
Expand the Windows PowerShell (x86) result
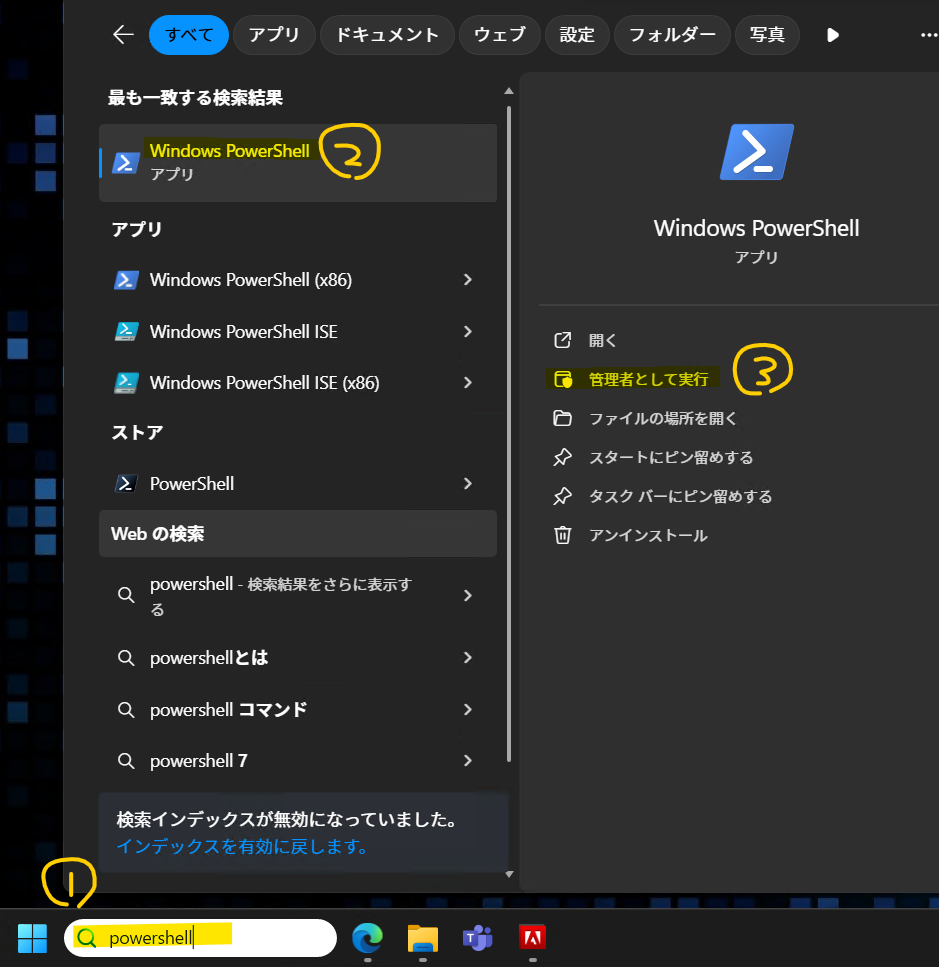(467, 280)
